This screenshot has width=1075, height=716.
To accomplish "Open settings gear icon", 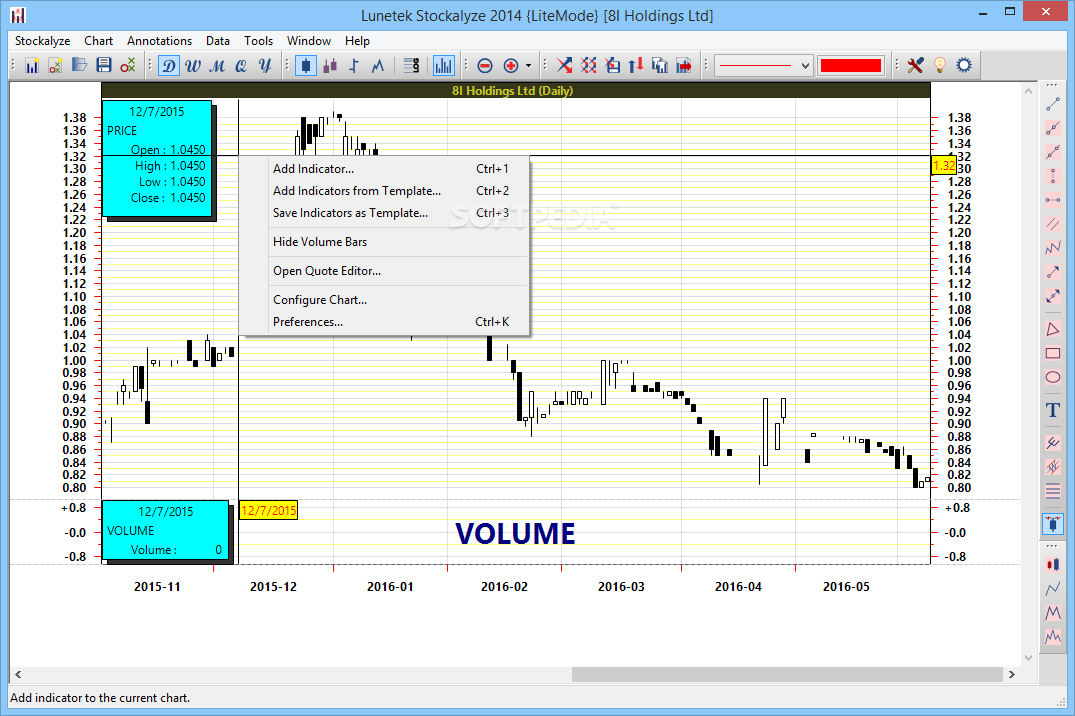I will (964, 66).
